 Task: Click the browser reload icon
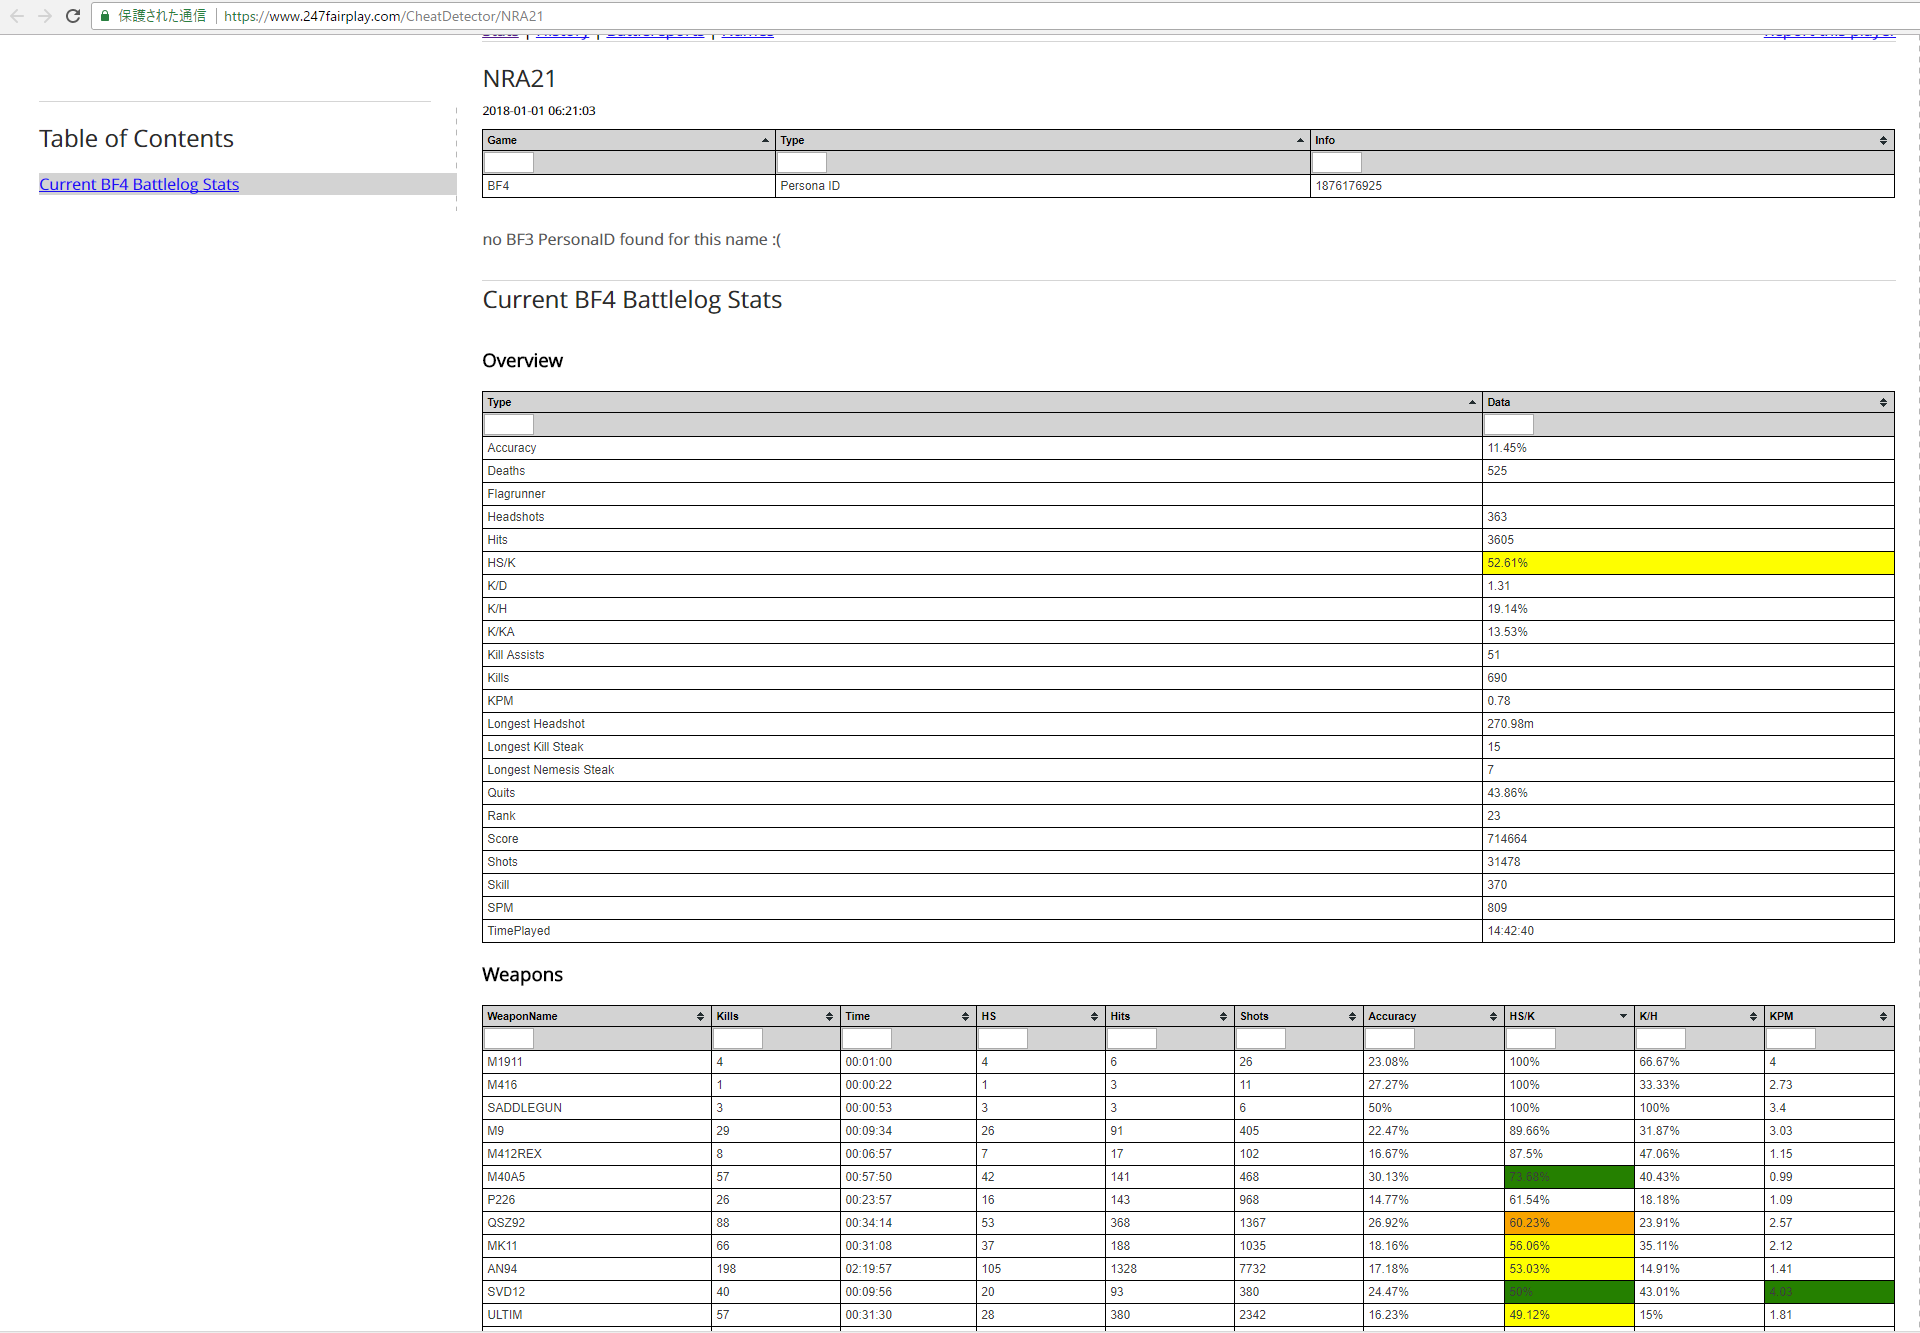[x=72, y=16]
